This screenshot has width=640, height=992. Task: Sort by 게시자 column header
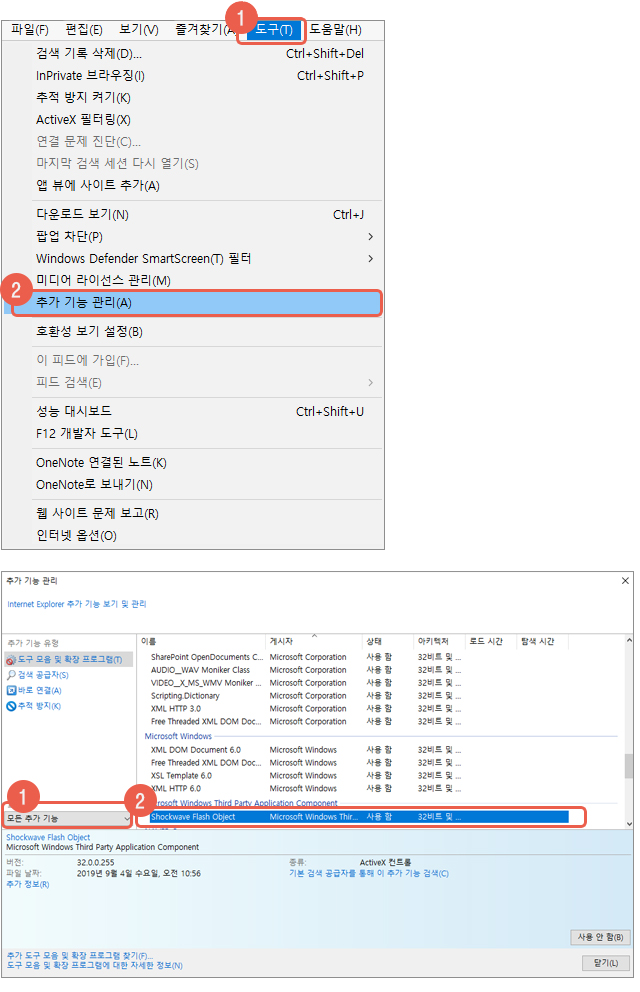click(314, 642)
